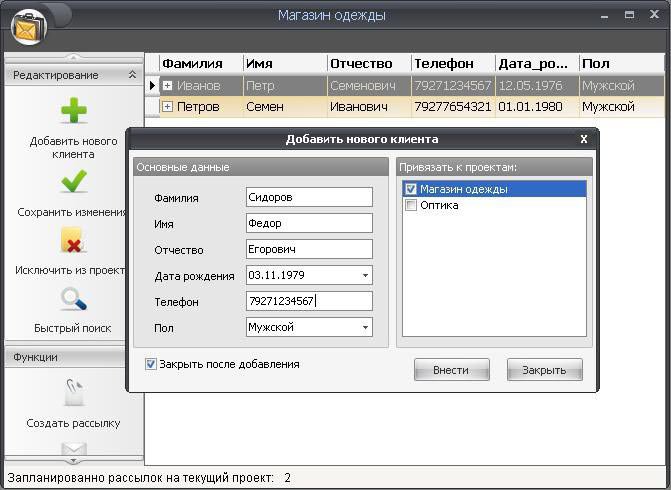
Task: Open the application menu briefcase logo
Action: (x=28, y=27)
